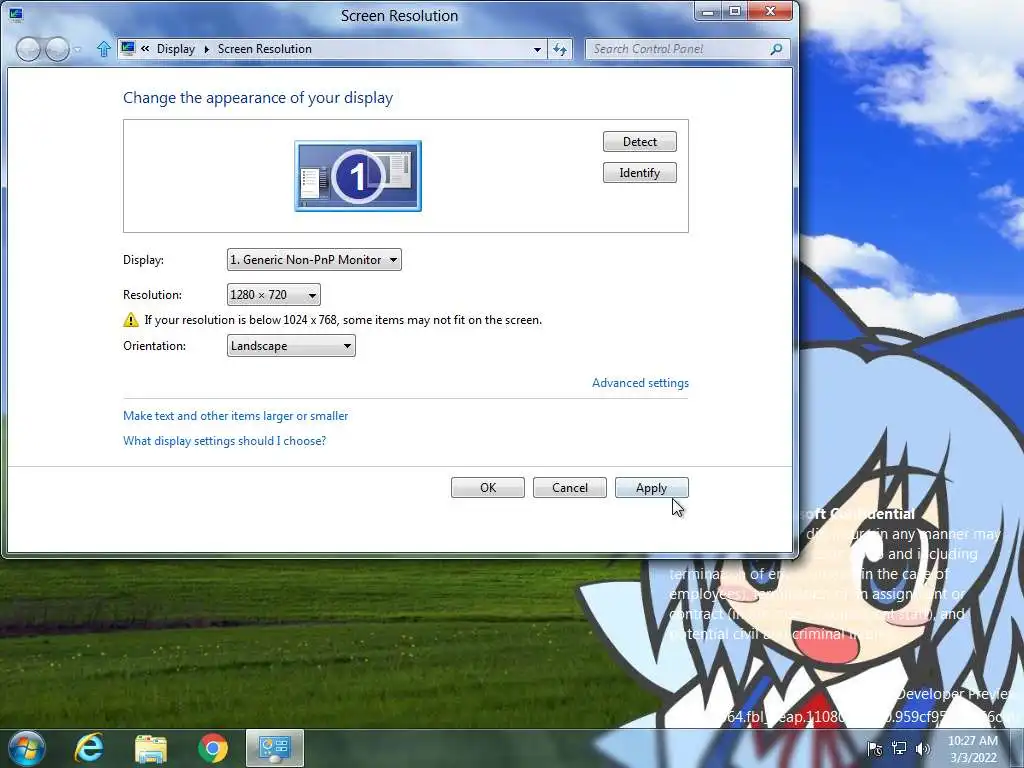The height and width of the screenshot is (768, 1024).
Task: Click the volume speaker icon in tray
Action: point(923,748)
